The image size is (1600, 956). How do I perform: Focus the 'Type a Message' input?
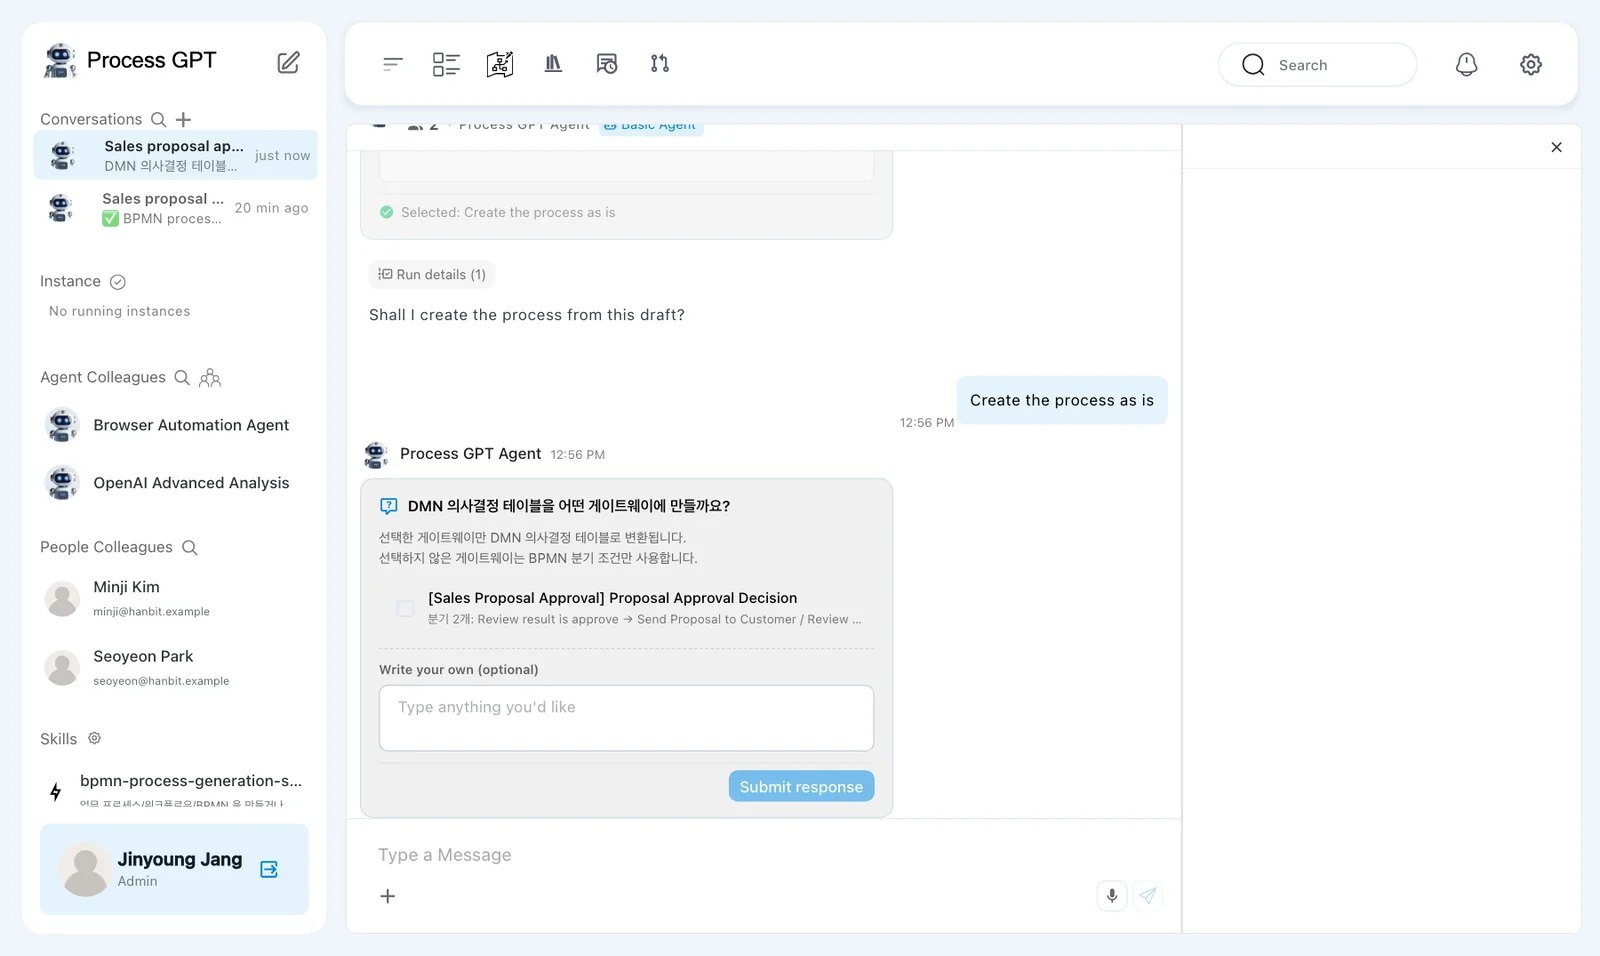click(763, 855)
